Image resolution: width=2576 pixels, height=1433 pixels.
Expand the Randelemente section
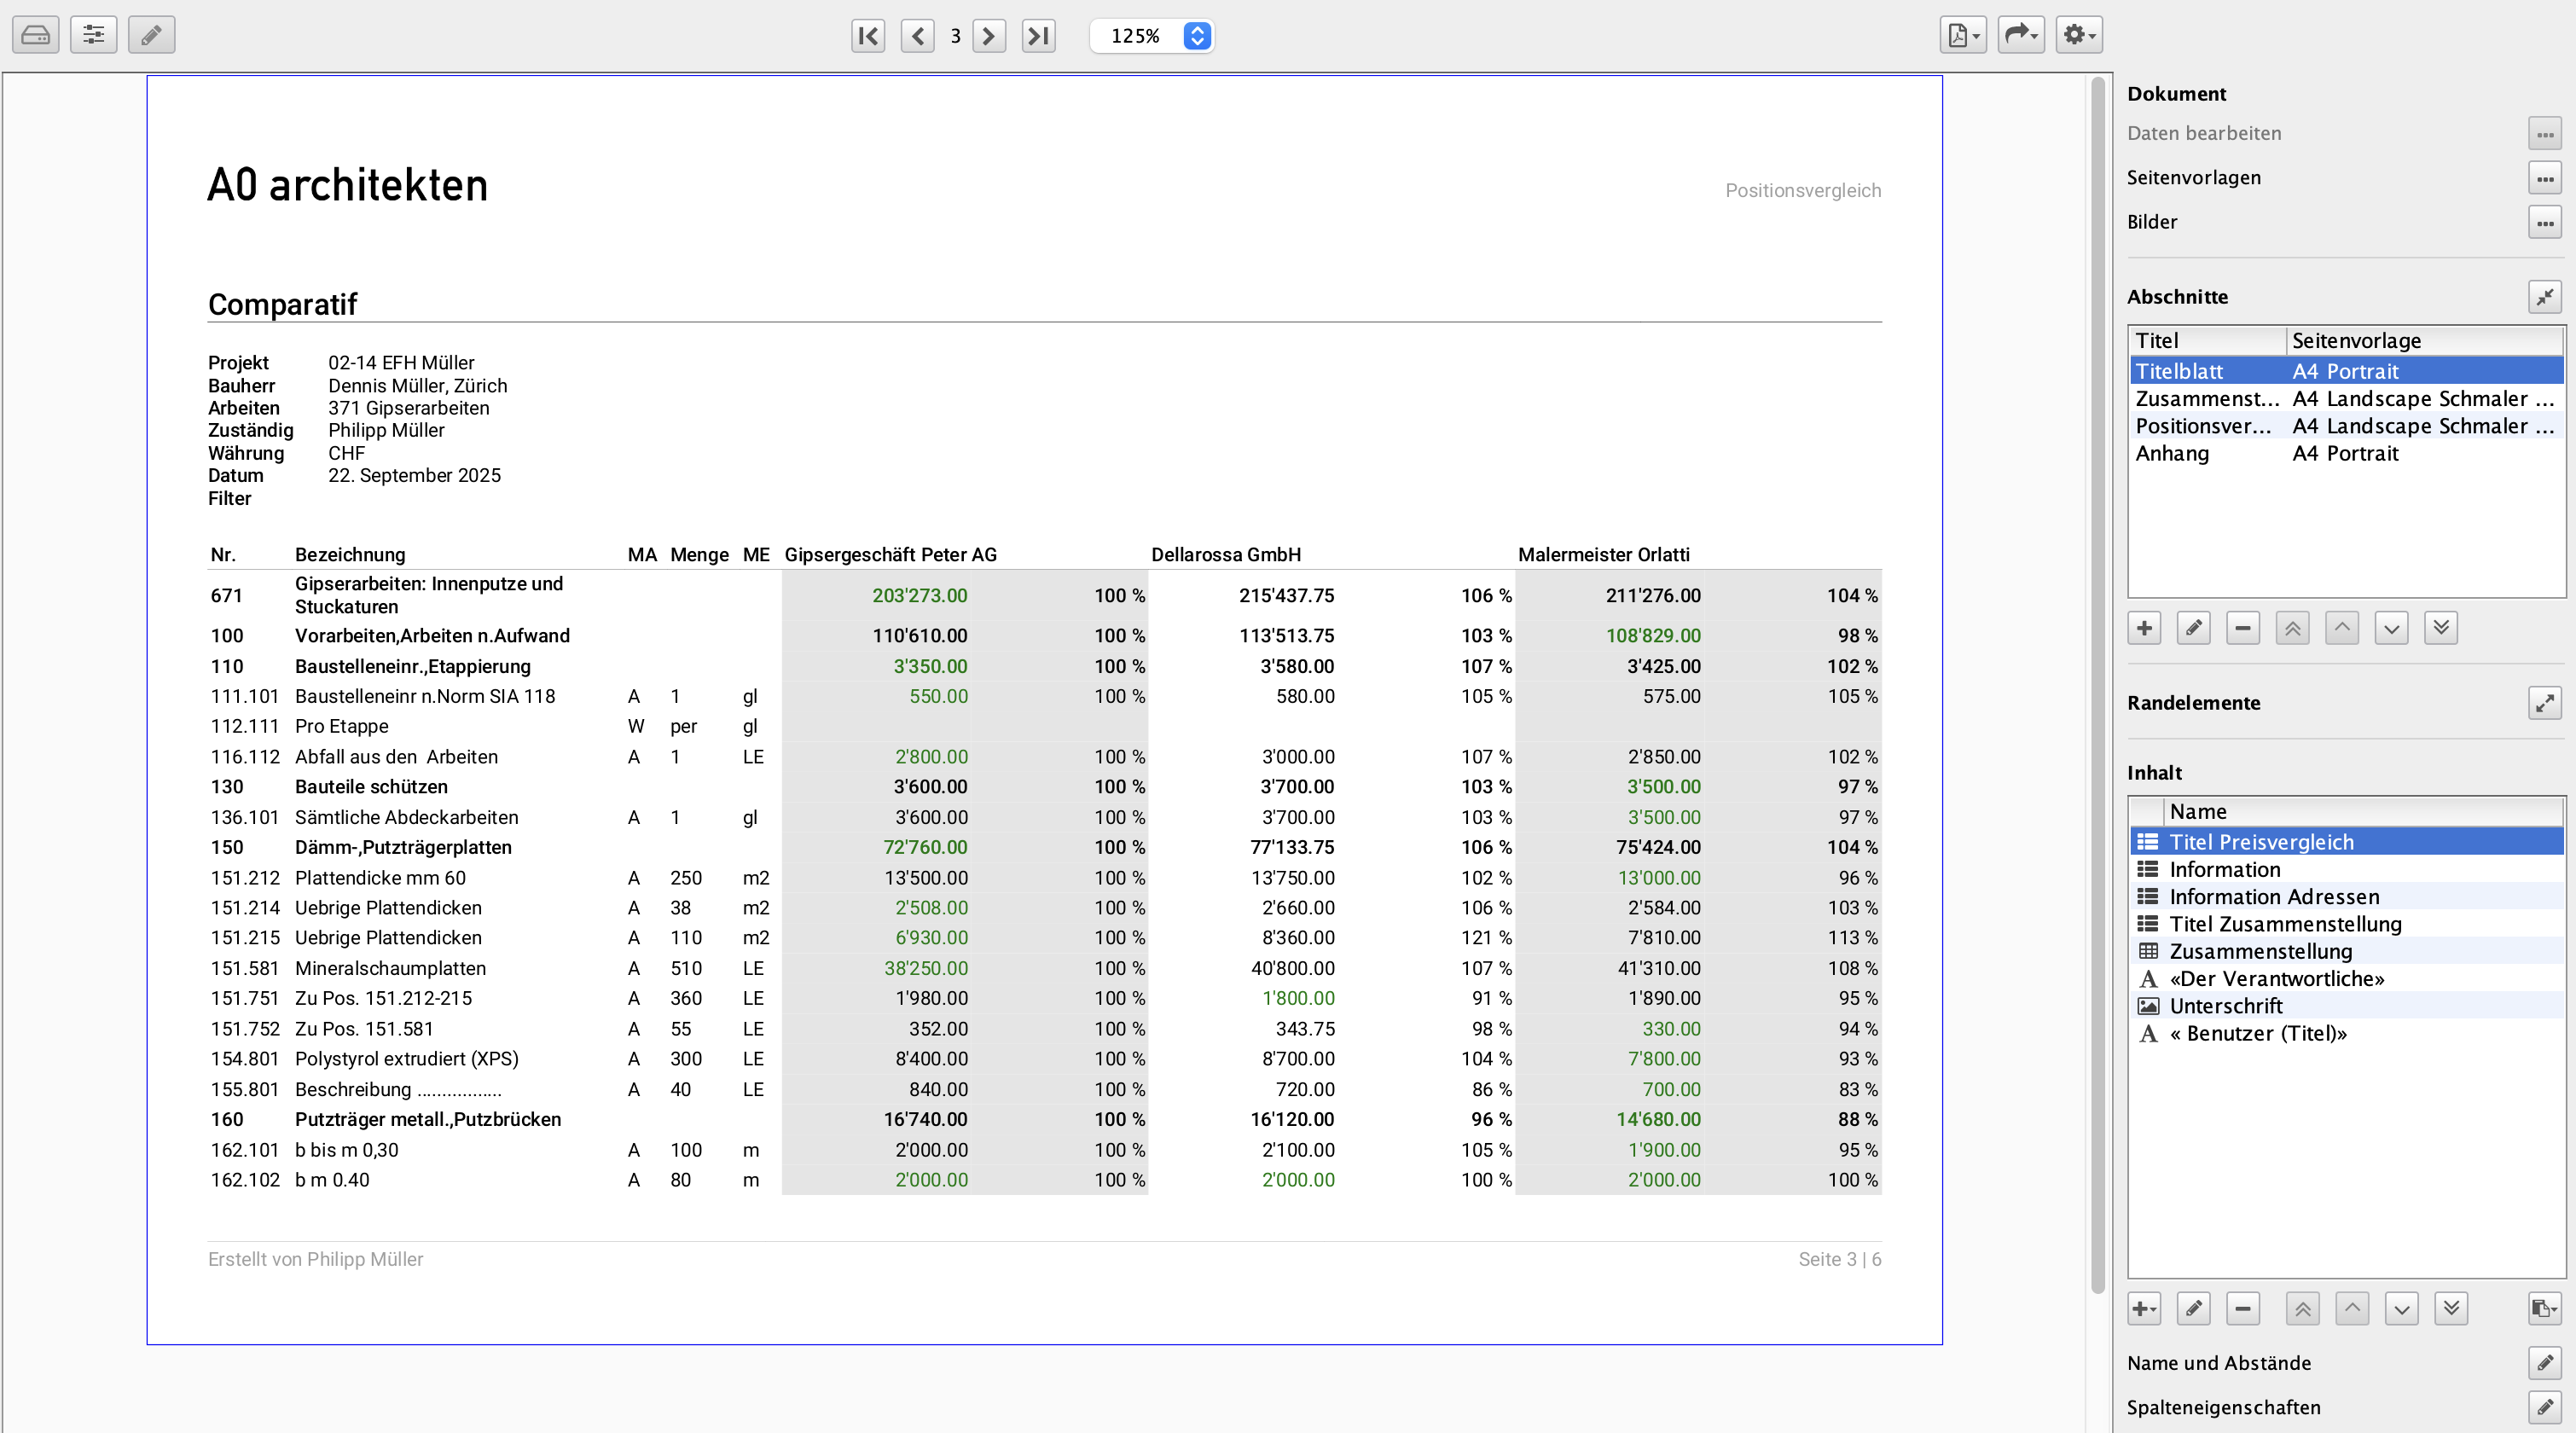2544,703
